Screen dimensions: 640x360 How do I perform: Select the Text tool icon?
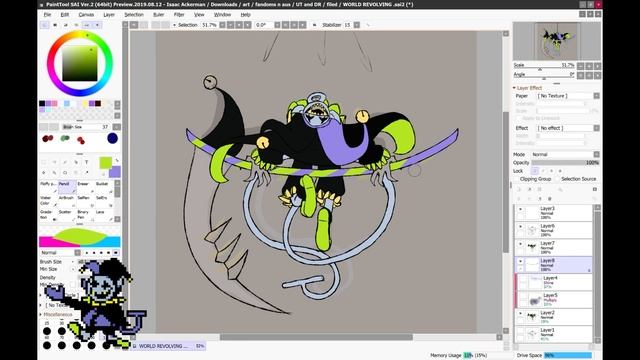(x=87, y=162)
